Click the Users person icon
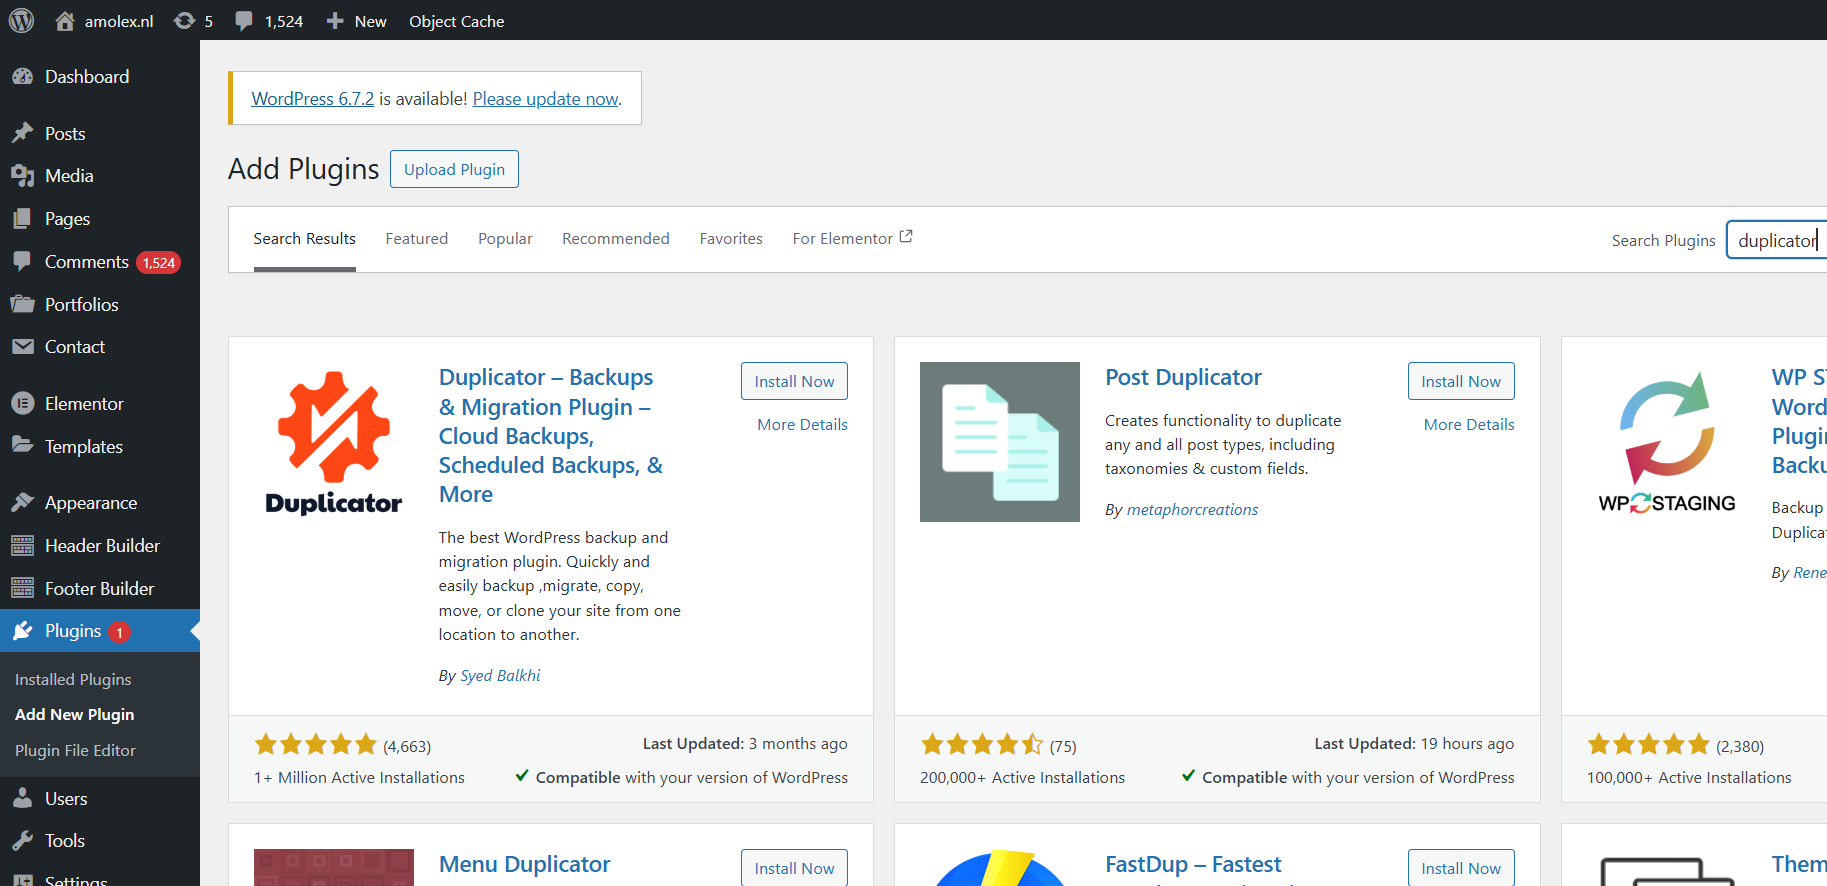 22,798
